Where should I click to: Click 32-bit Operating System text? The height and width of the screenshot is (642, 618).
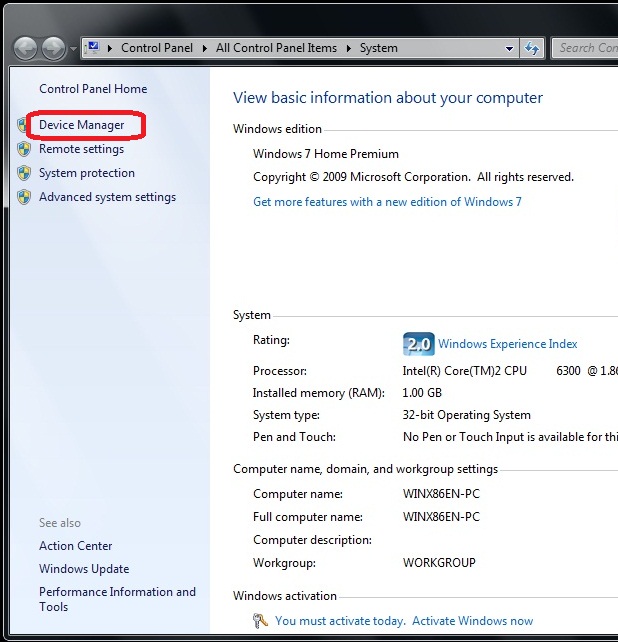(x=466, y=415)
